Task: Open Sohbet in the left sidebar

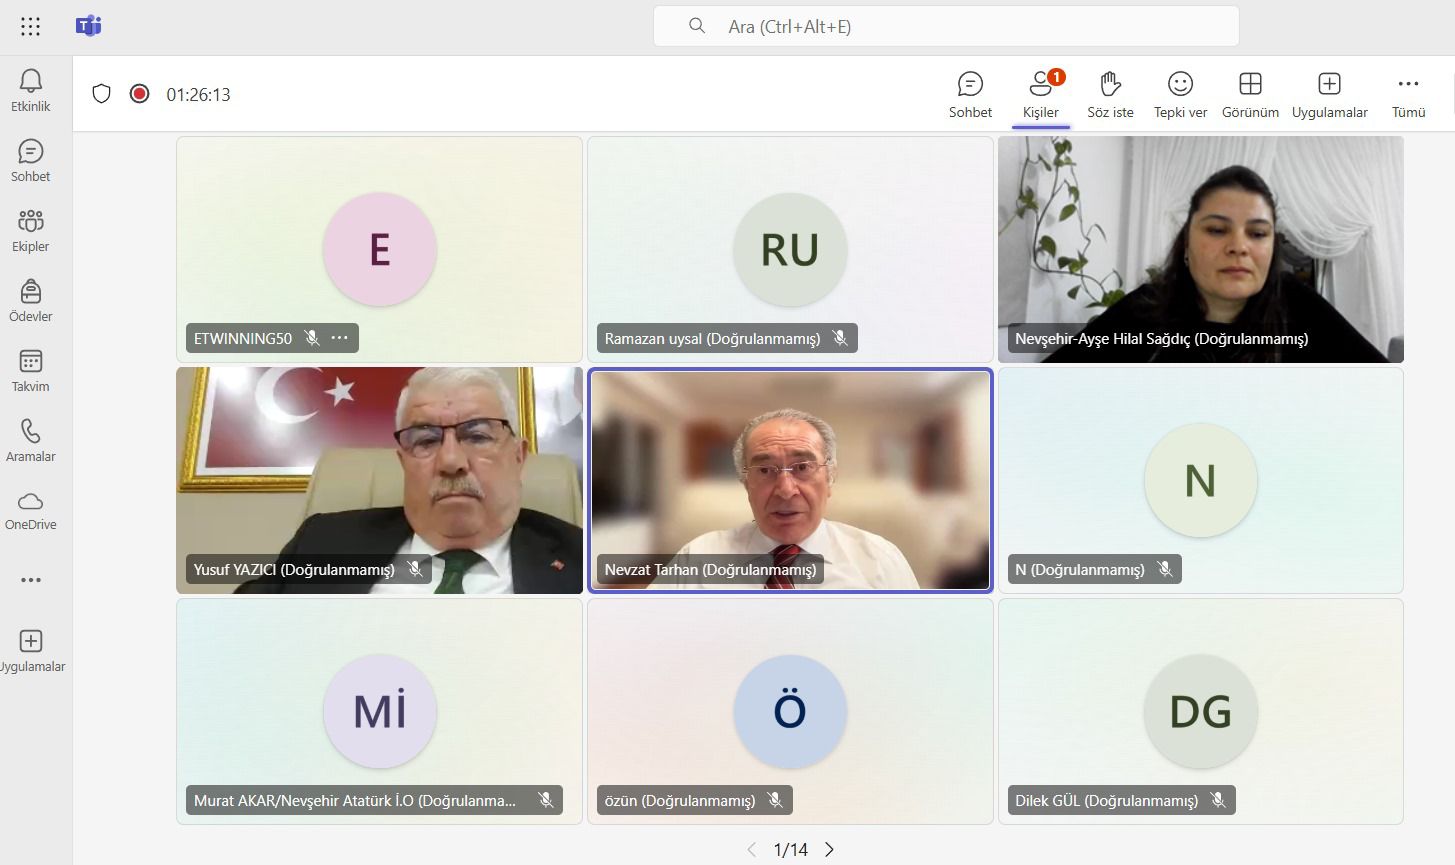Action: point(31,160)
